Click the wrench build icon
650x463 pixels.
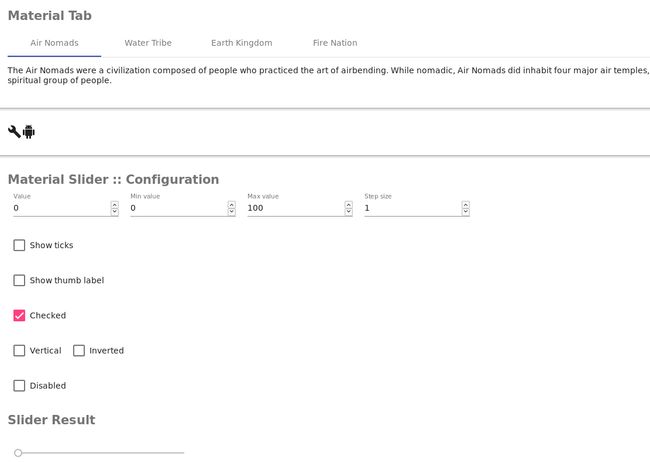click(x=14, y=132)
